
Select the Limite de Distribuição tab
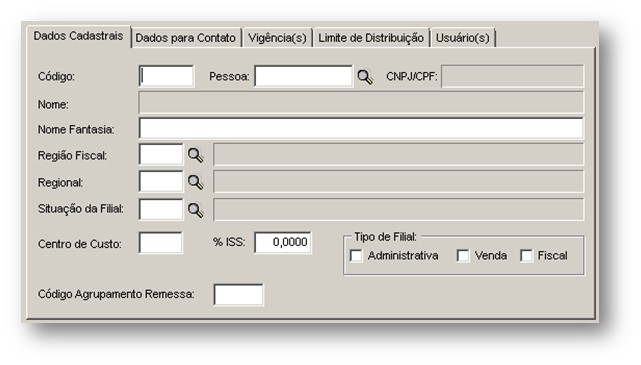371,38
